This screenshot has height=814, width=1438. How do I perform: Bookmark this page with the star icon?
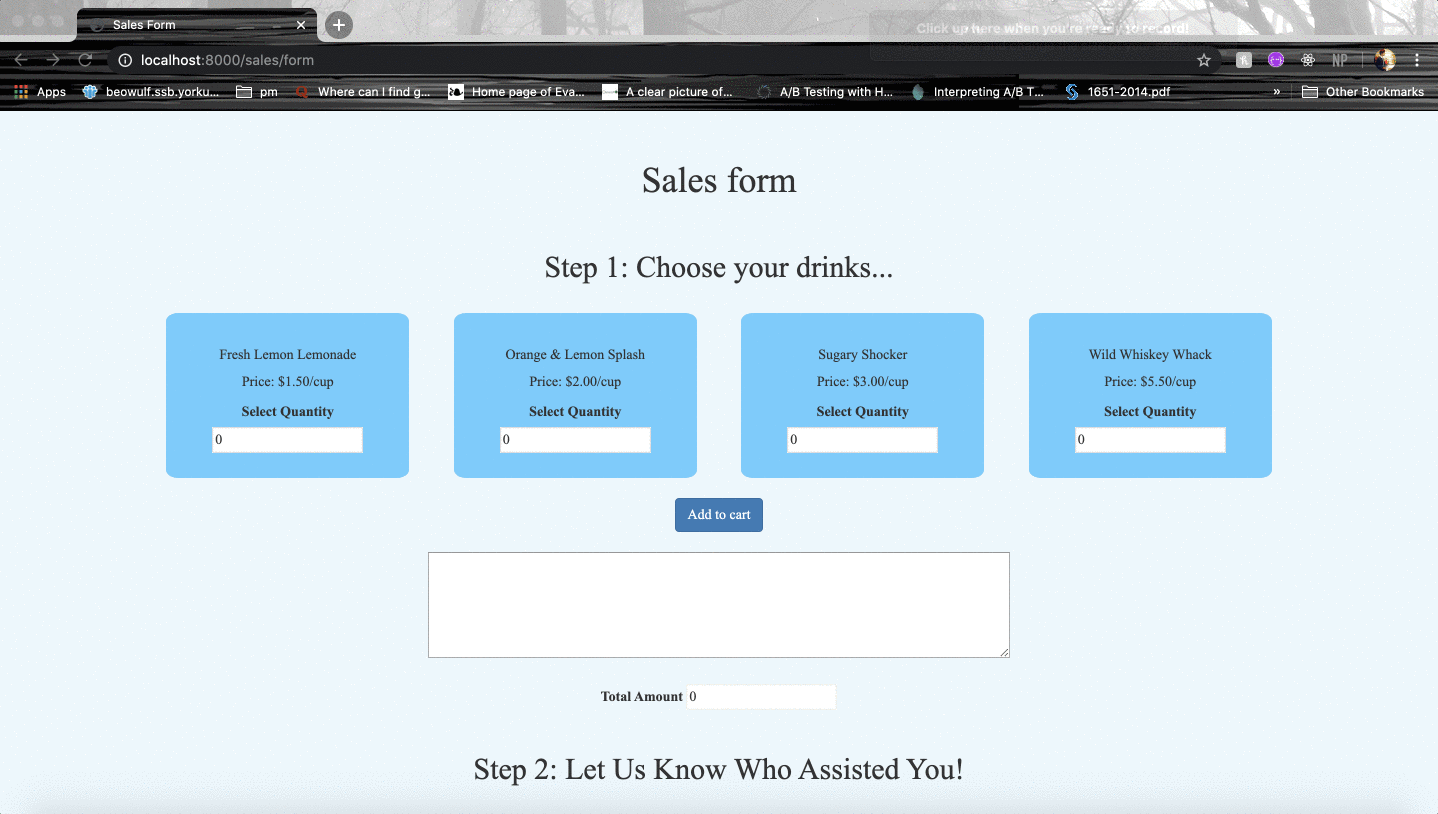(1204, 60)
